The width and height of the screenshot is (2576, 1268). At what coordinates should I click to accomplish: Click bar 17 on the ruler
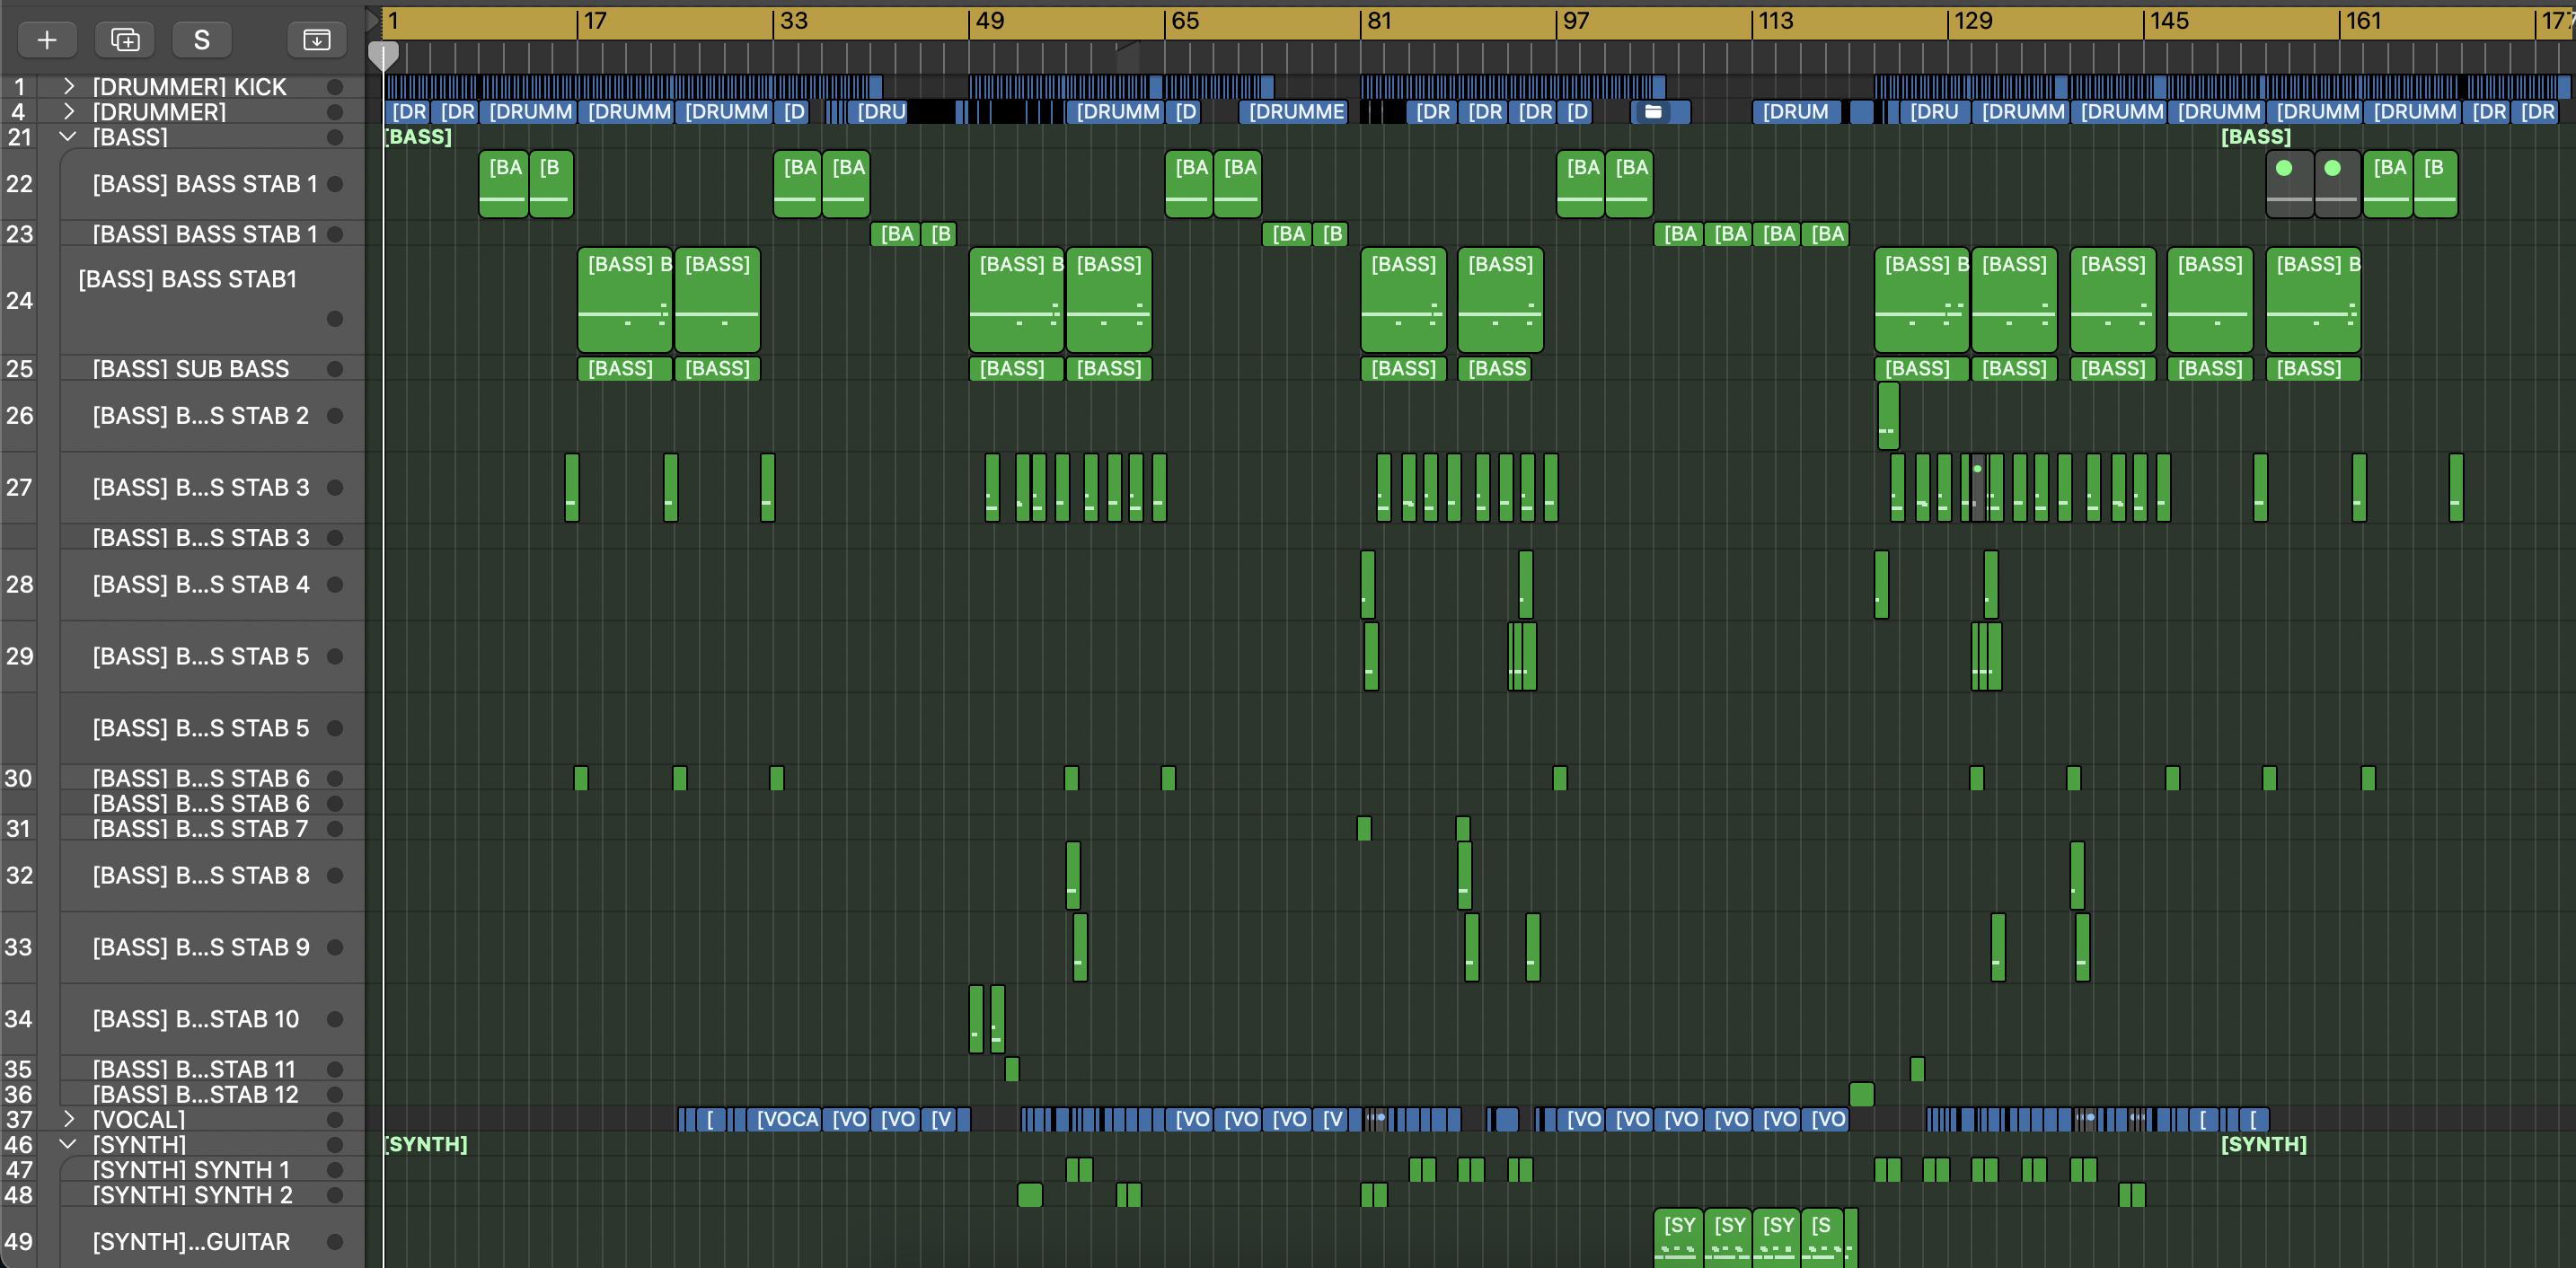(595, 21)
